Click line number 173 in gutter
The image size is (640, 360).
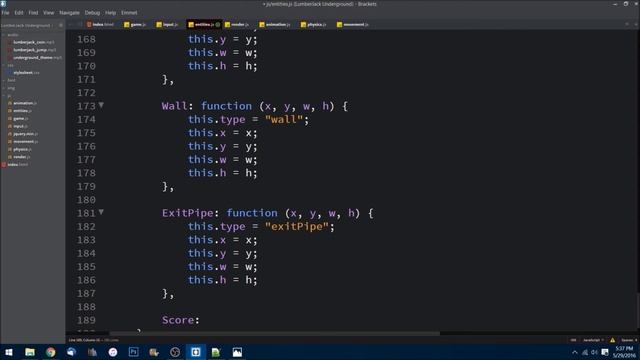pos(86,106)
